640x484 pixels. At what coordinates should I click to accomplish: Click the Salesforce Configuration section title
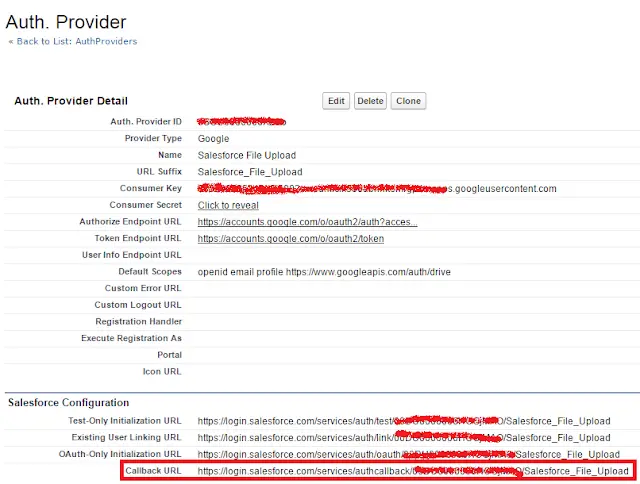pyautogui.click(x=69, y=403)
